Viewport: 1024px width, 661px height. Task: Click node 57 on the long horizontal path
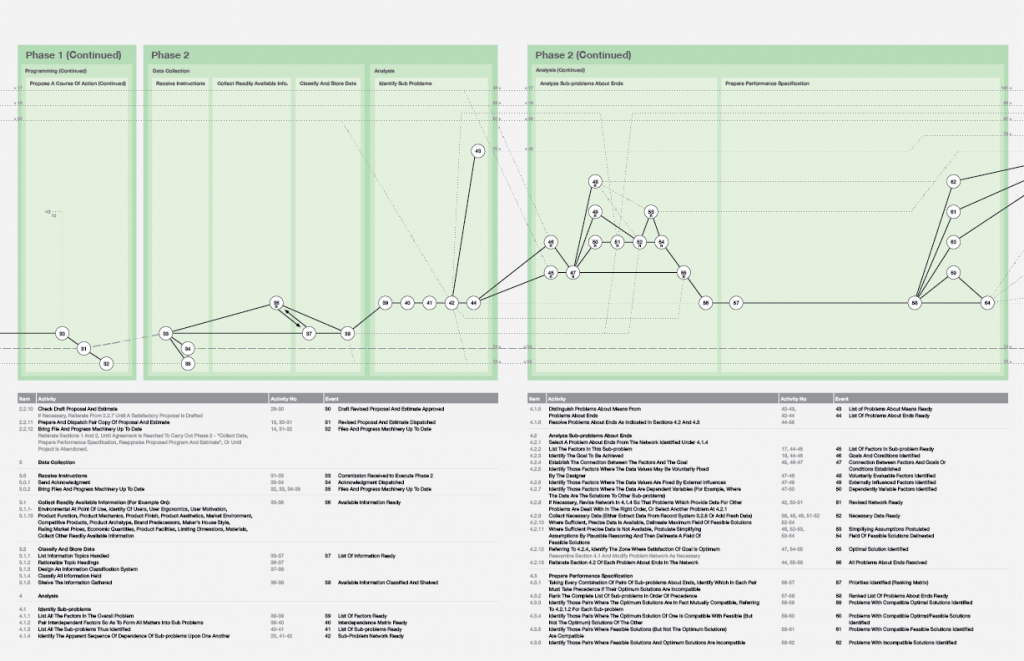(735, 302)
